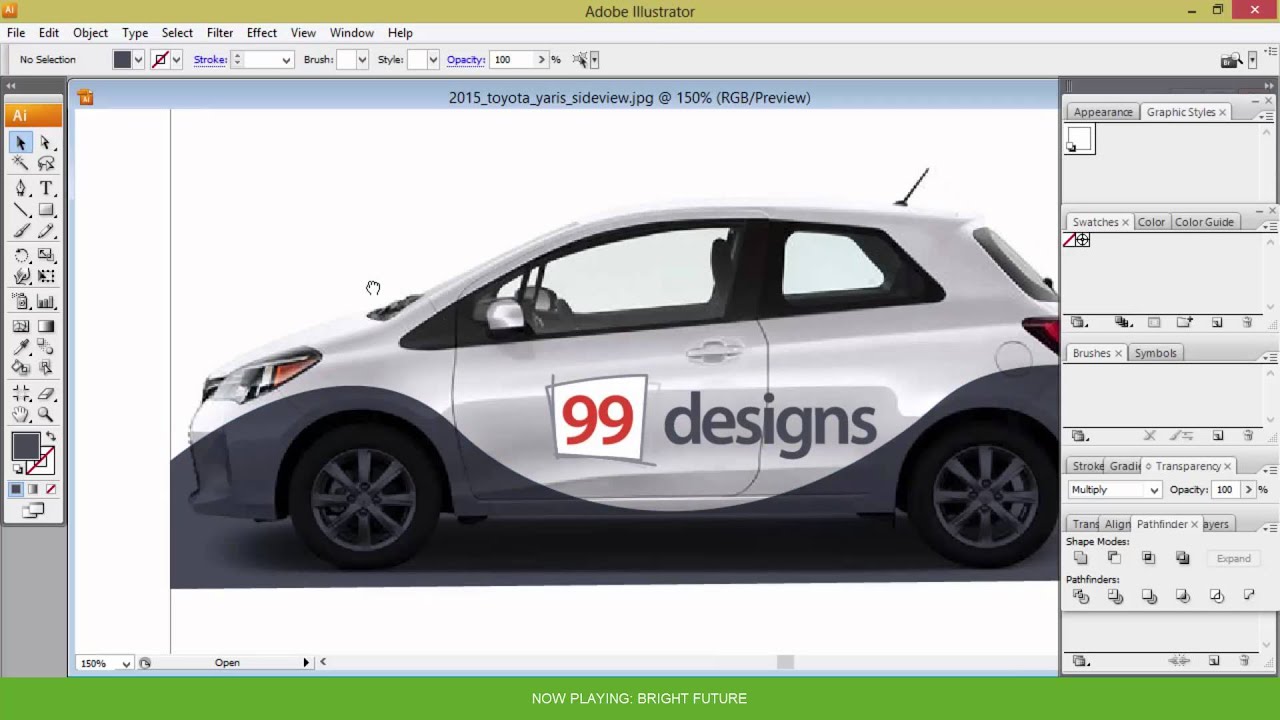Viewport: 1280px width, 720px height.
Task: Select the Direct Selection tool
Action: pyautogui.click(x=46, y=143)
